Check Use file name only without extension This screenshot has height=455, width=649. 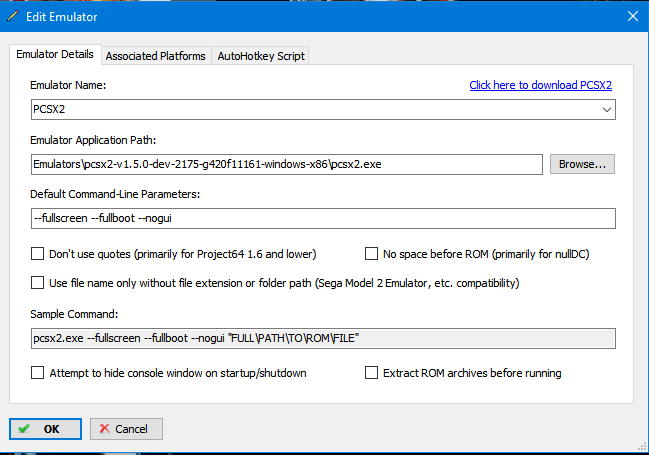click(x=37, y=283)
